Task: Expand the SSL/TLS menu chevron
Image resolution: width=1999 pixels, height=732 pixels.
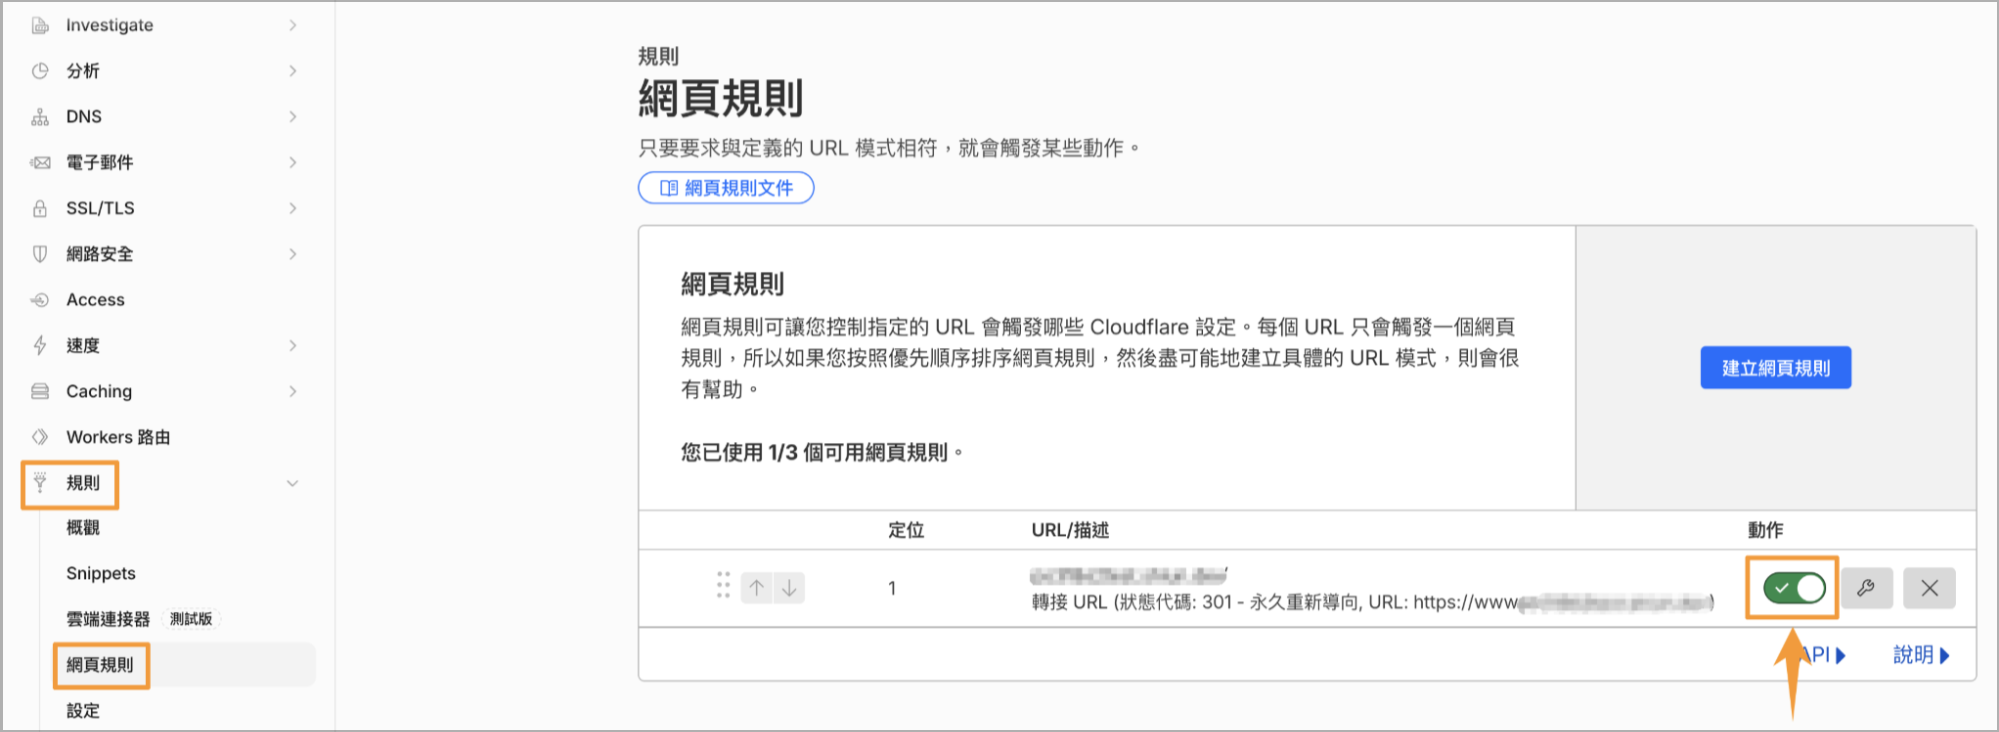Action: coord(293,208)
